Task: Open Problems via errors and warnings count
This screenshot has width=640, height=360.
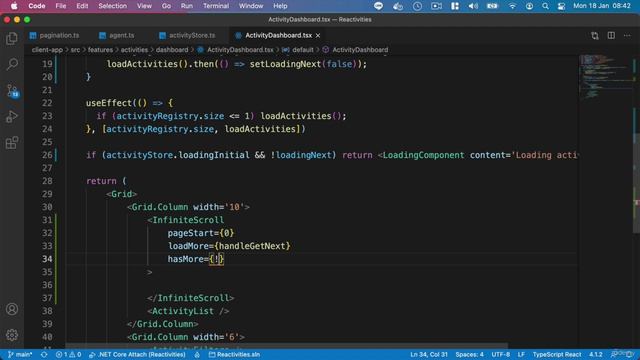Action: (68, 355)
